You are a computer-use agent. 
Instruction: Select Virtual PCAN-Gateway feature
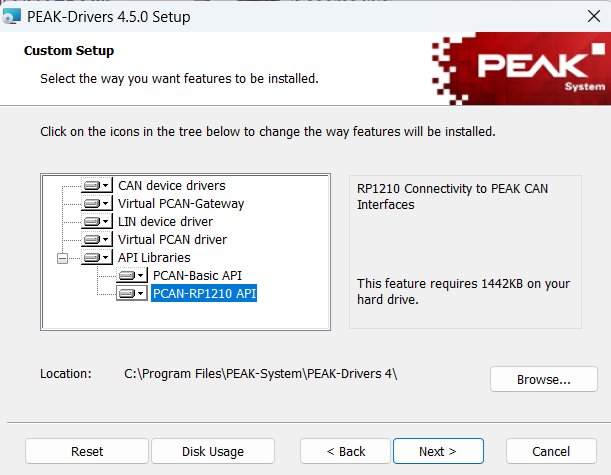181,203
